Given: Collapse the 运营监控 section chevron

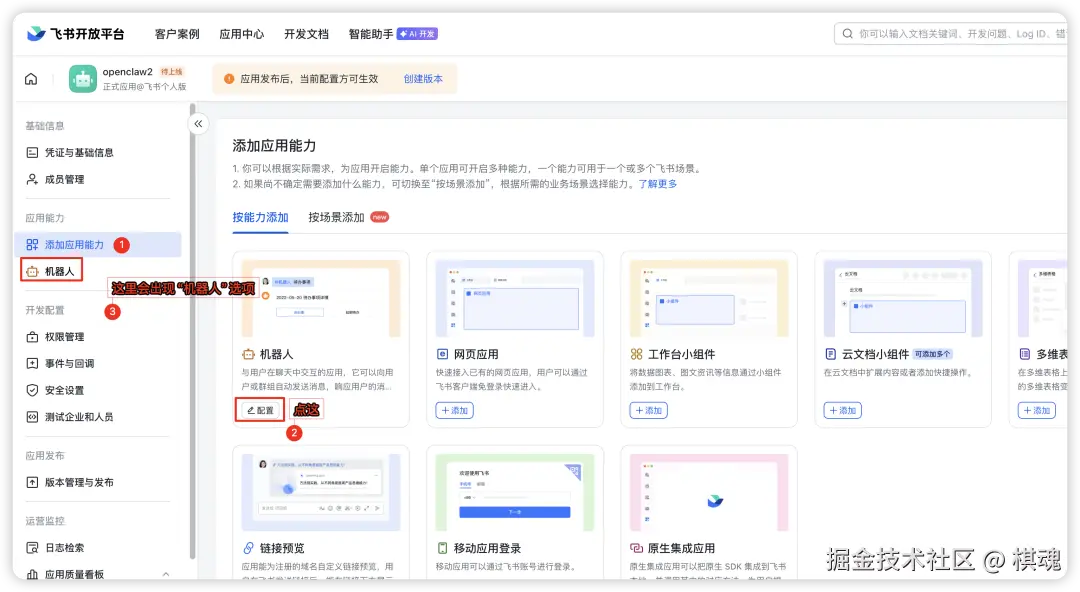Looking at the screenshot, I should (x=165, y=574).
